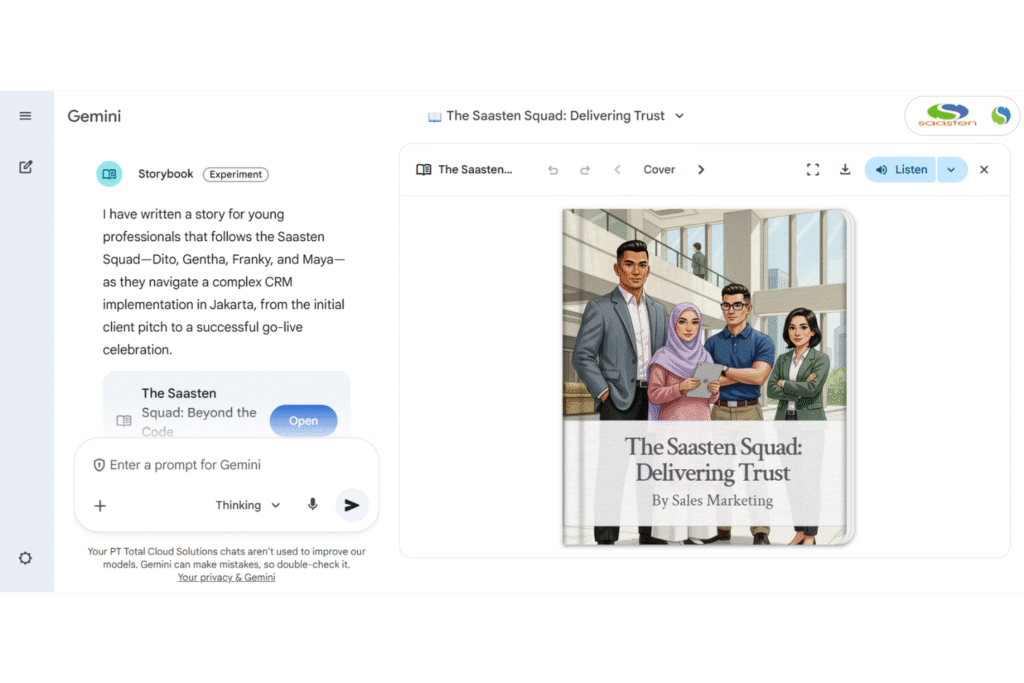Click the redo arrow in storybook toolbar
The image size is (1024, 683).
click(x=585, y=170)
